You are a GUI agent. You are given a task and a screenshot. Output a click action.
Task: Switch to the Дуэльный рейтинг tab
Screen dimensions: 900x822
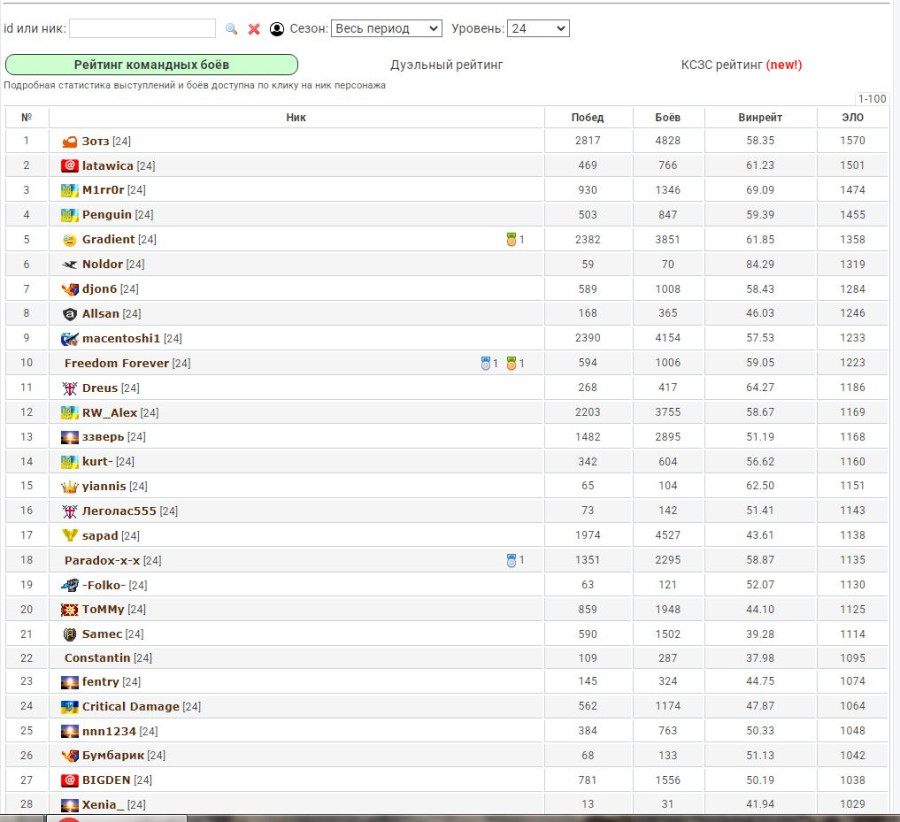446,65
